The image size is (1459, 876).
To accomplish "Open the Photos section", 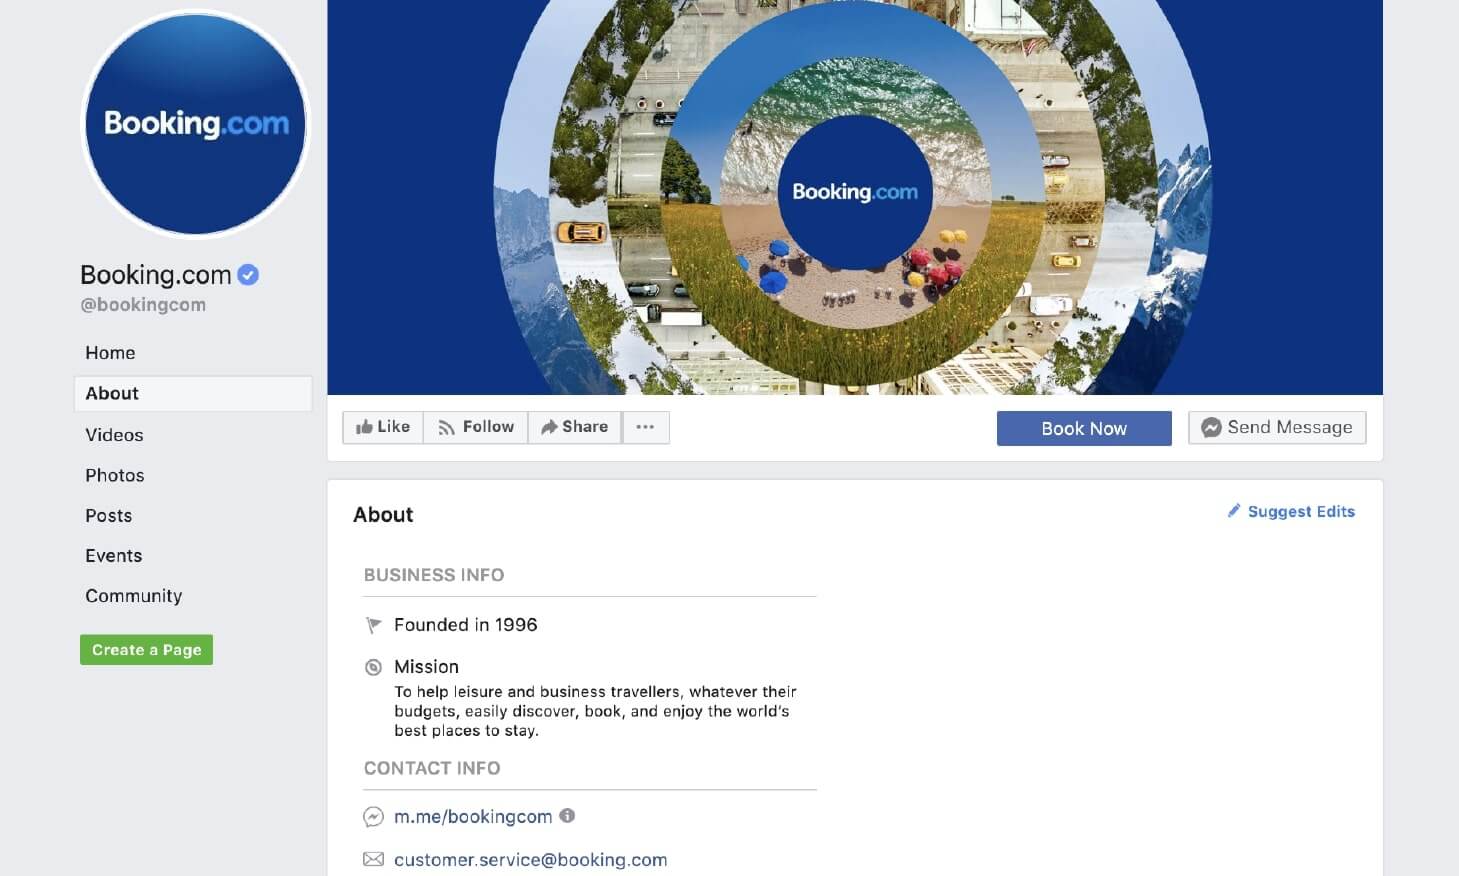I will pos(115,475).
